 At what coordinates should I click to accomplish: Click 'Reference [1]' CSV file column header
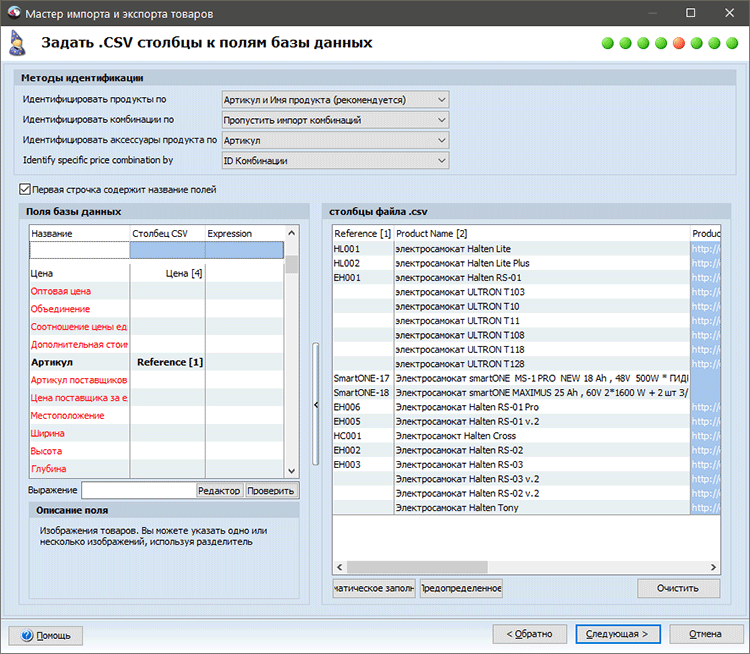363,233
